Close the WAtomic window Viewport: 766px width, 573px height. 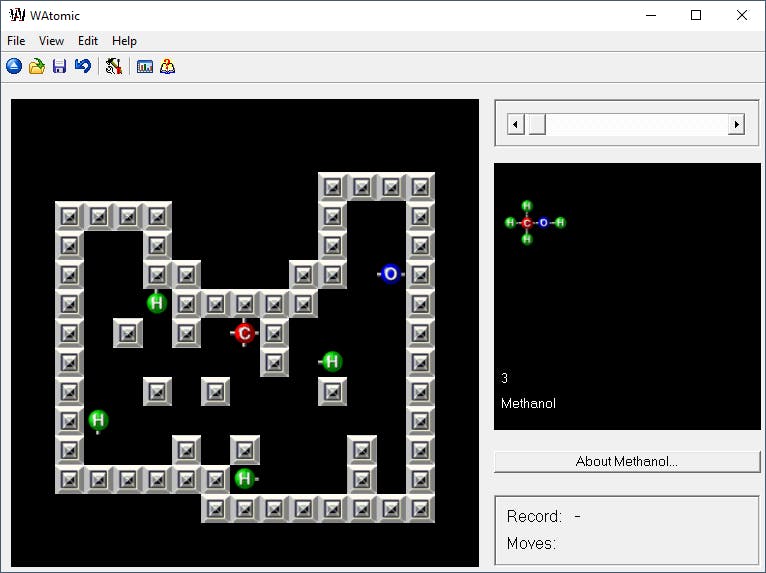[x=742, y=15]
